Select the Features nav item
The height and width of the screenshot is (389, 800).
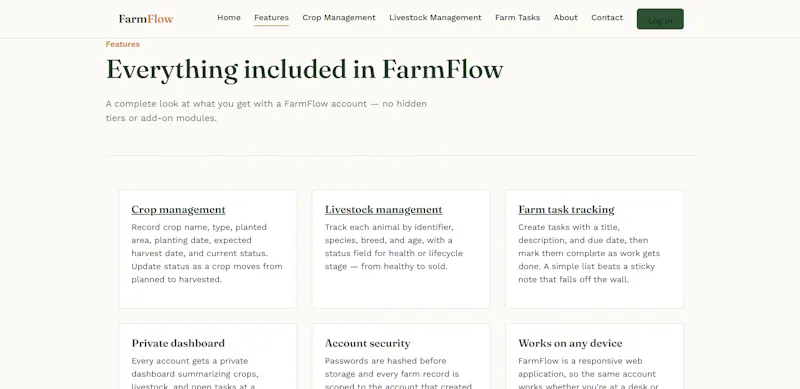pos(271,17)
